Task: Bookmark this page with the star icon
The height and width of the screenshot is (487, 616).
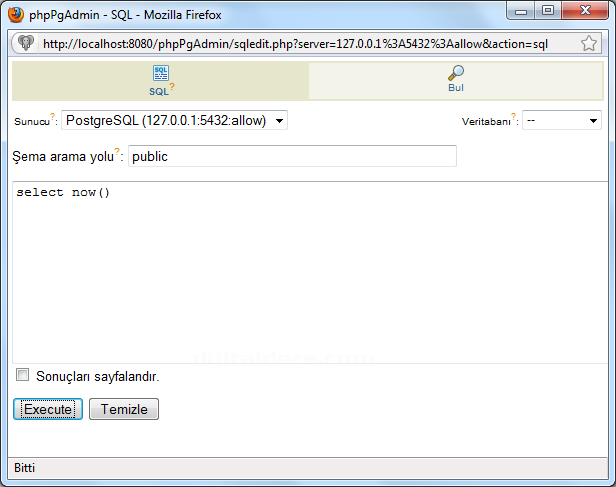Action: click(588, 43)
